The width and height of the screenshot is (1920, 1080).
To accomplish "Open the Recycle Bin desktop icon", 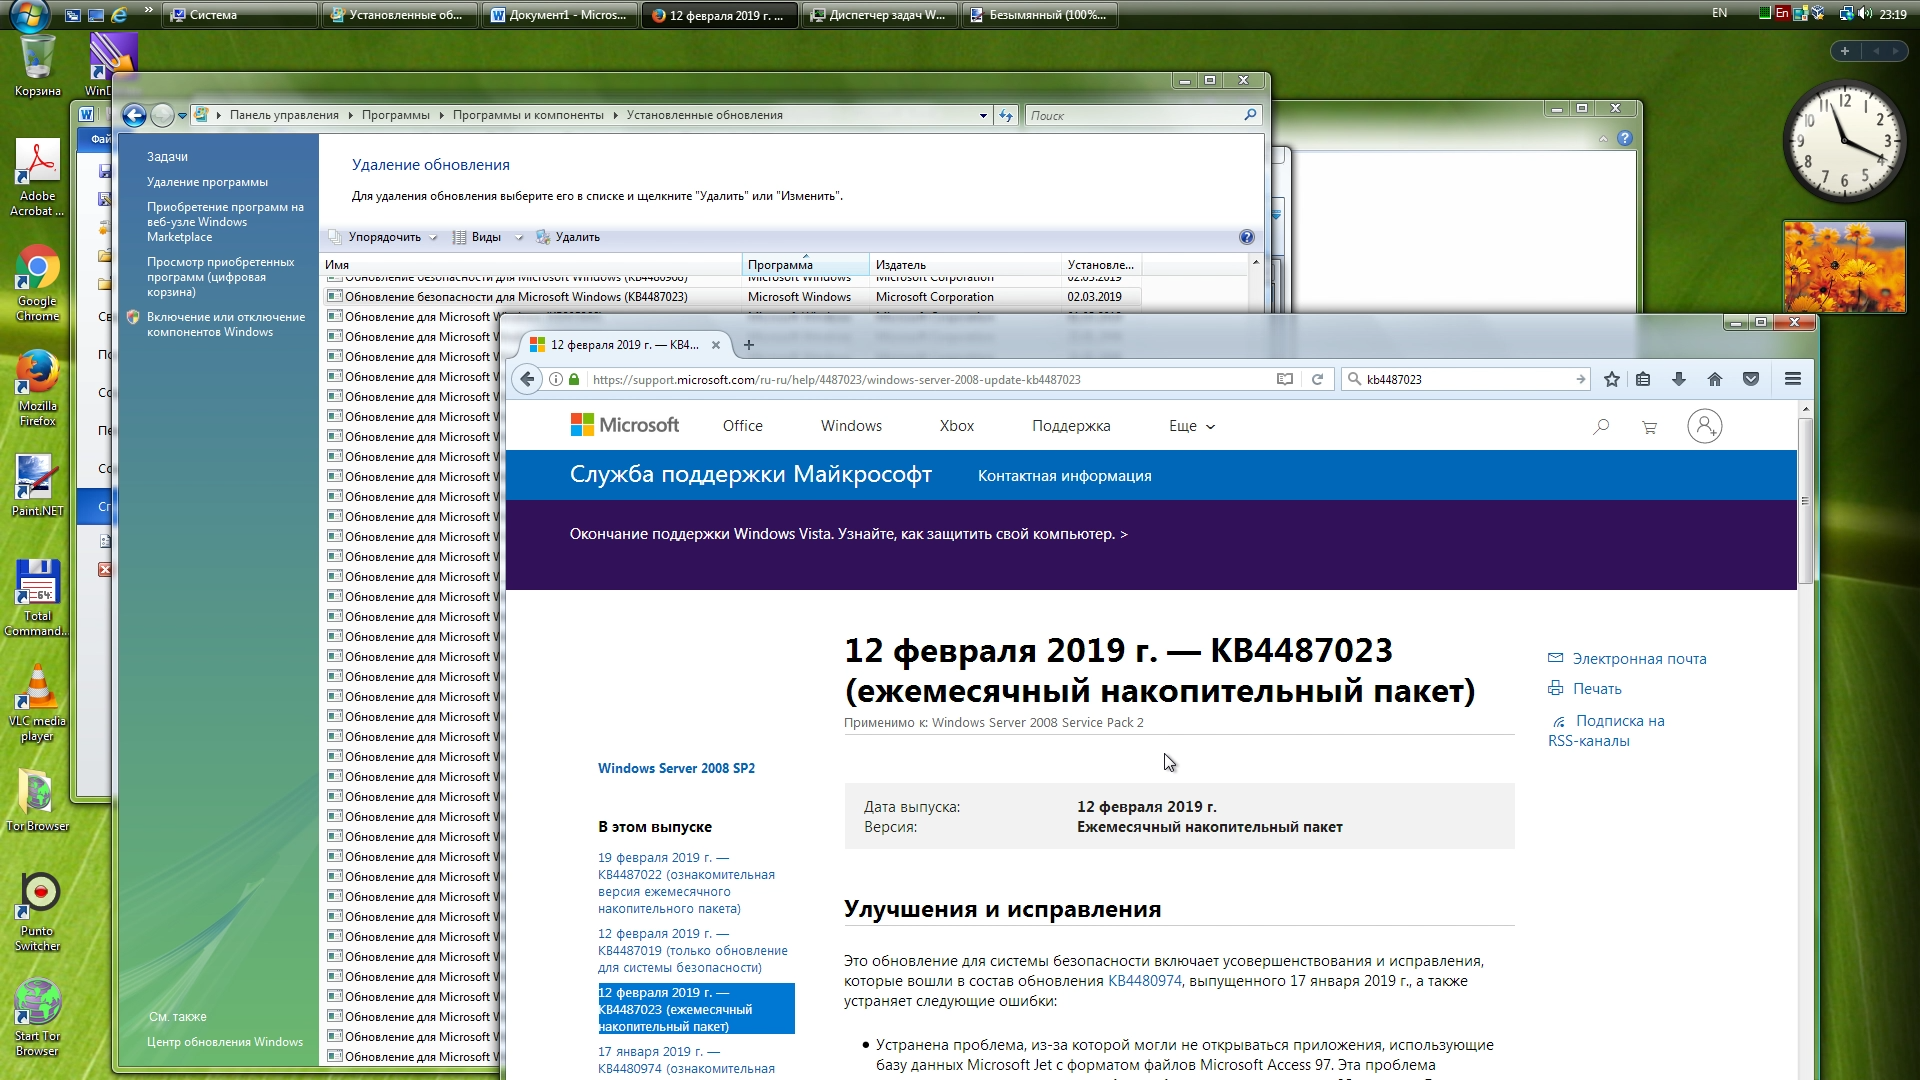I will coord(37,65).
